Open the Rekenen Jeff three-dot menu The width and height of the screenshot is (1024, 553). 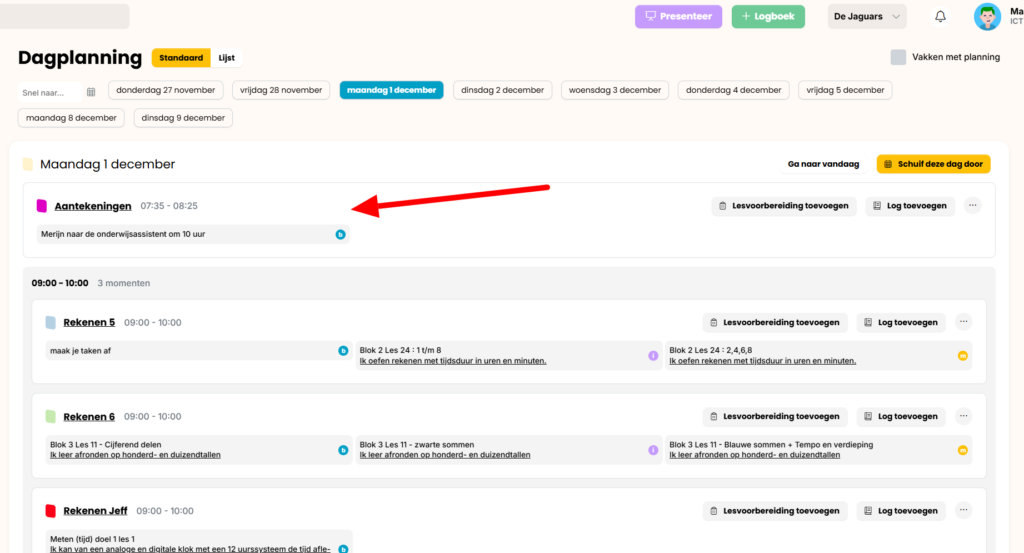tap(963, 510)
